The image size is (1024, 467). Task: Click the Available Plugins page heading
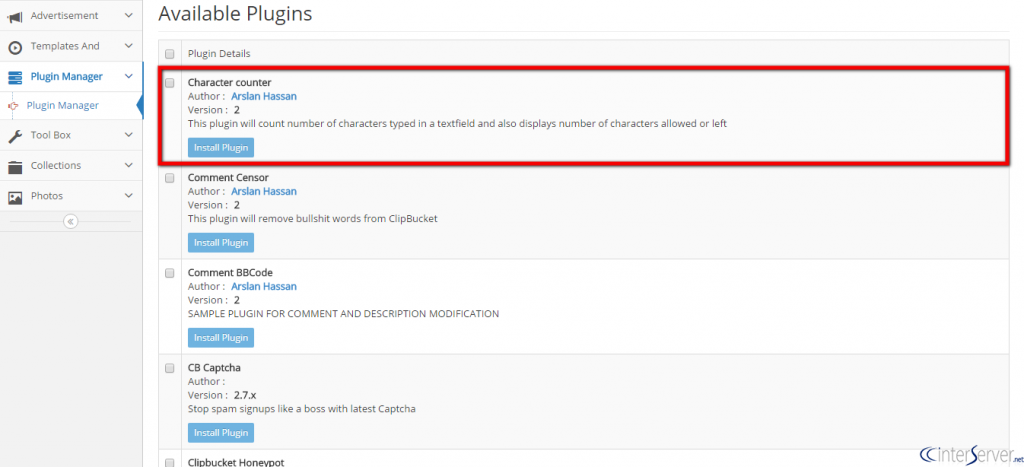coord(235,13)
